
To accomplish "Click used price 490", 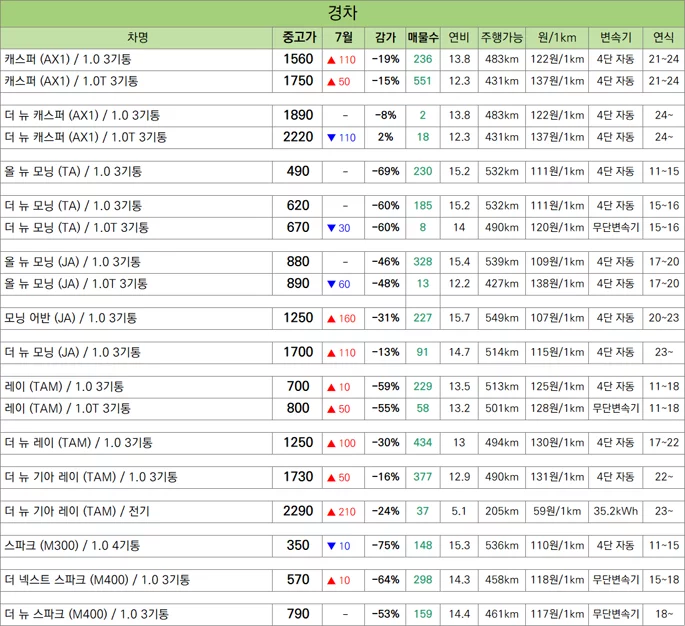I will [x=298, y=171].
